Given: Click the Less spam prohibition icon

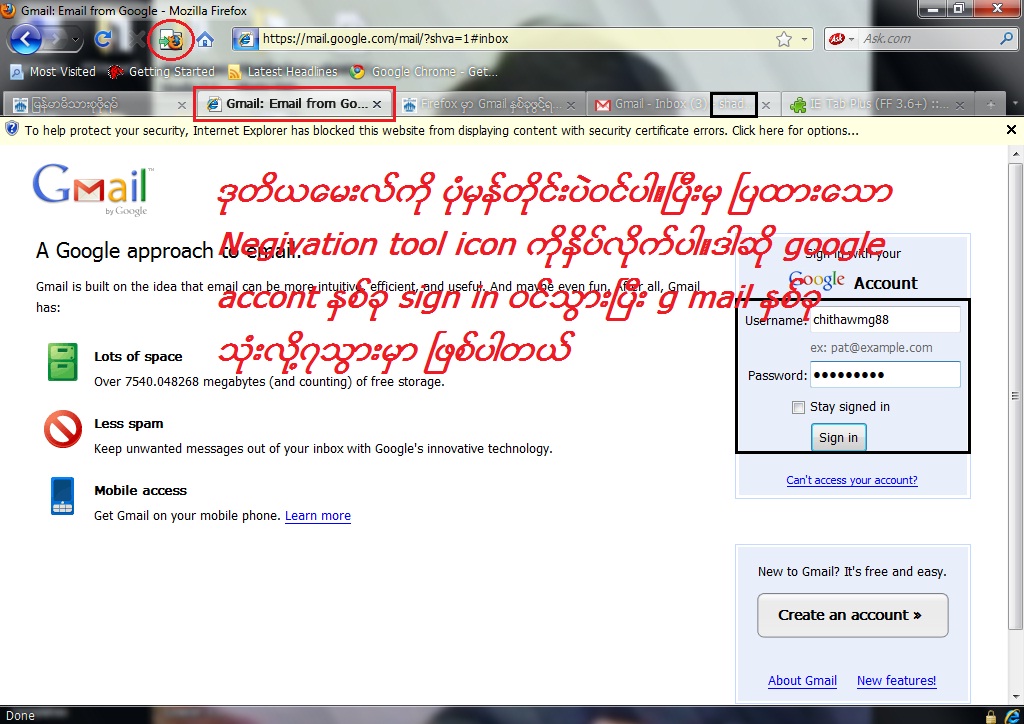Looking at the screenshot, I should tap(63, 429).
